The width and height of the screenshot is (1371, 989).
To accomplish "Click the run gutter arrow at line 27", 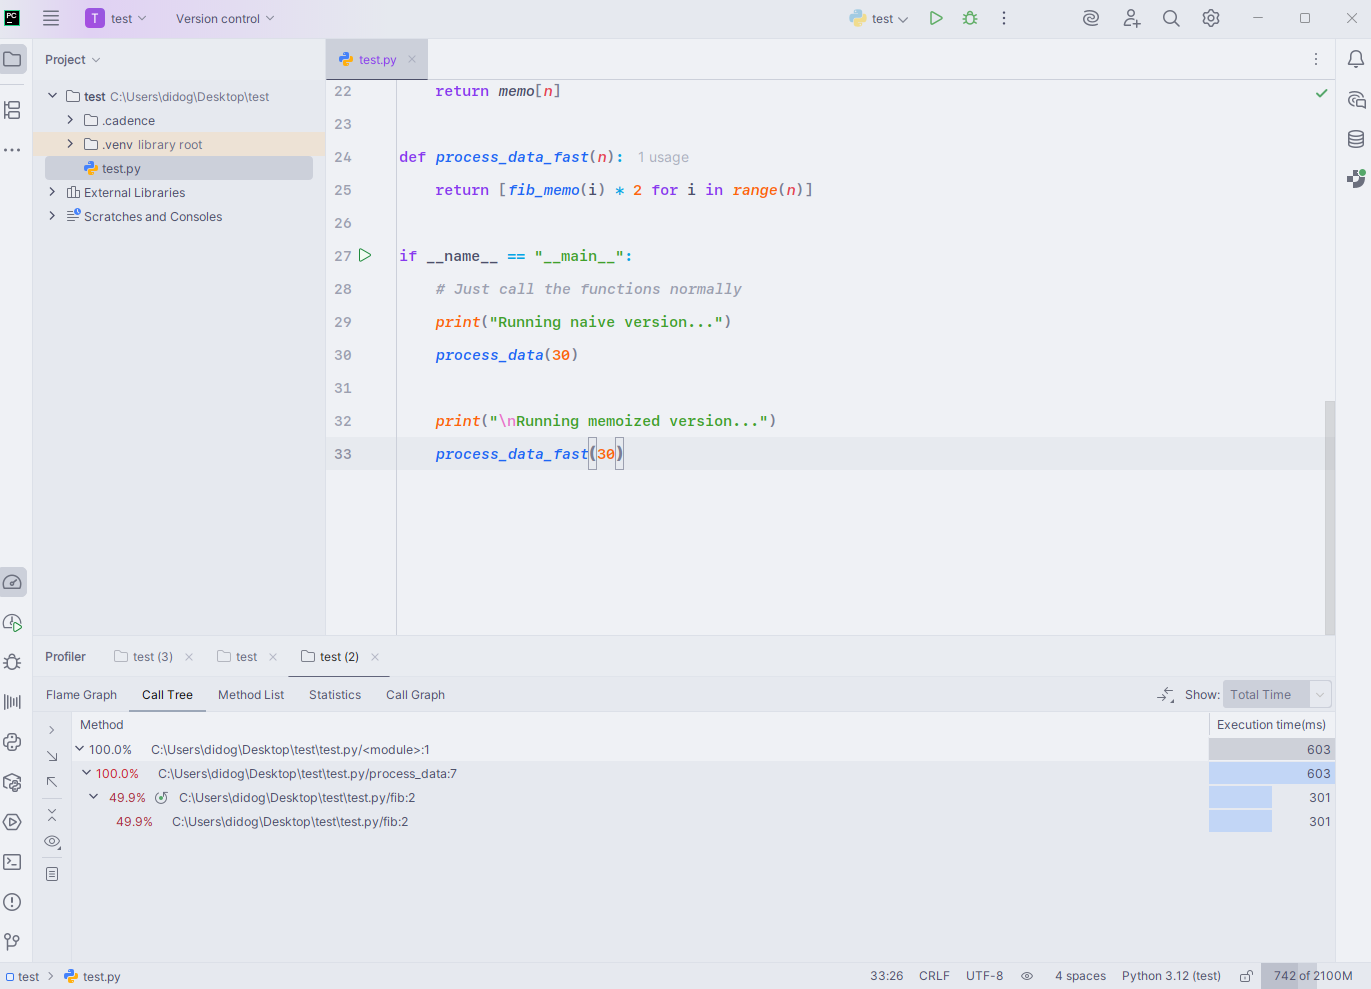I will (x=365, y=256).
